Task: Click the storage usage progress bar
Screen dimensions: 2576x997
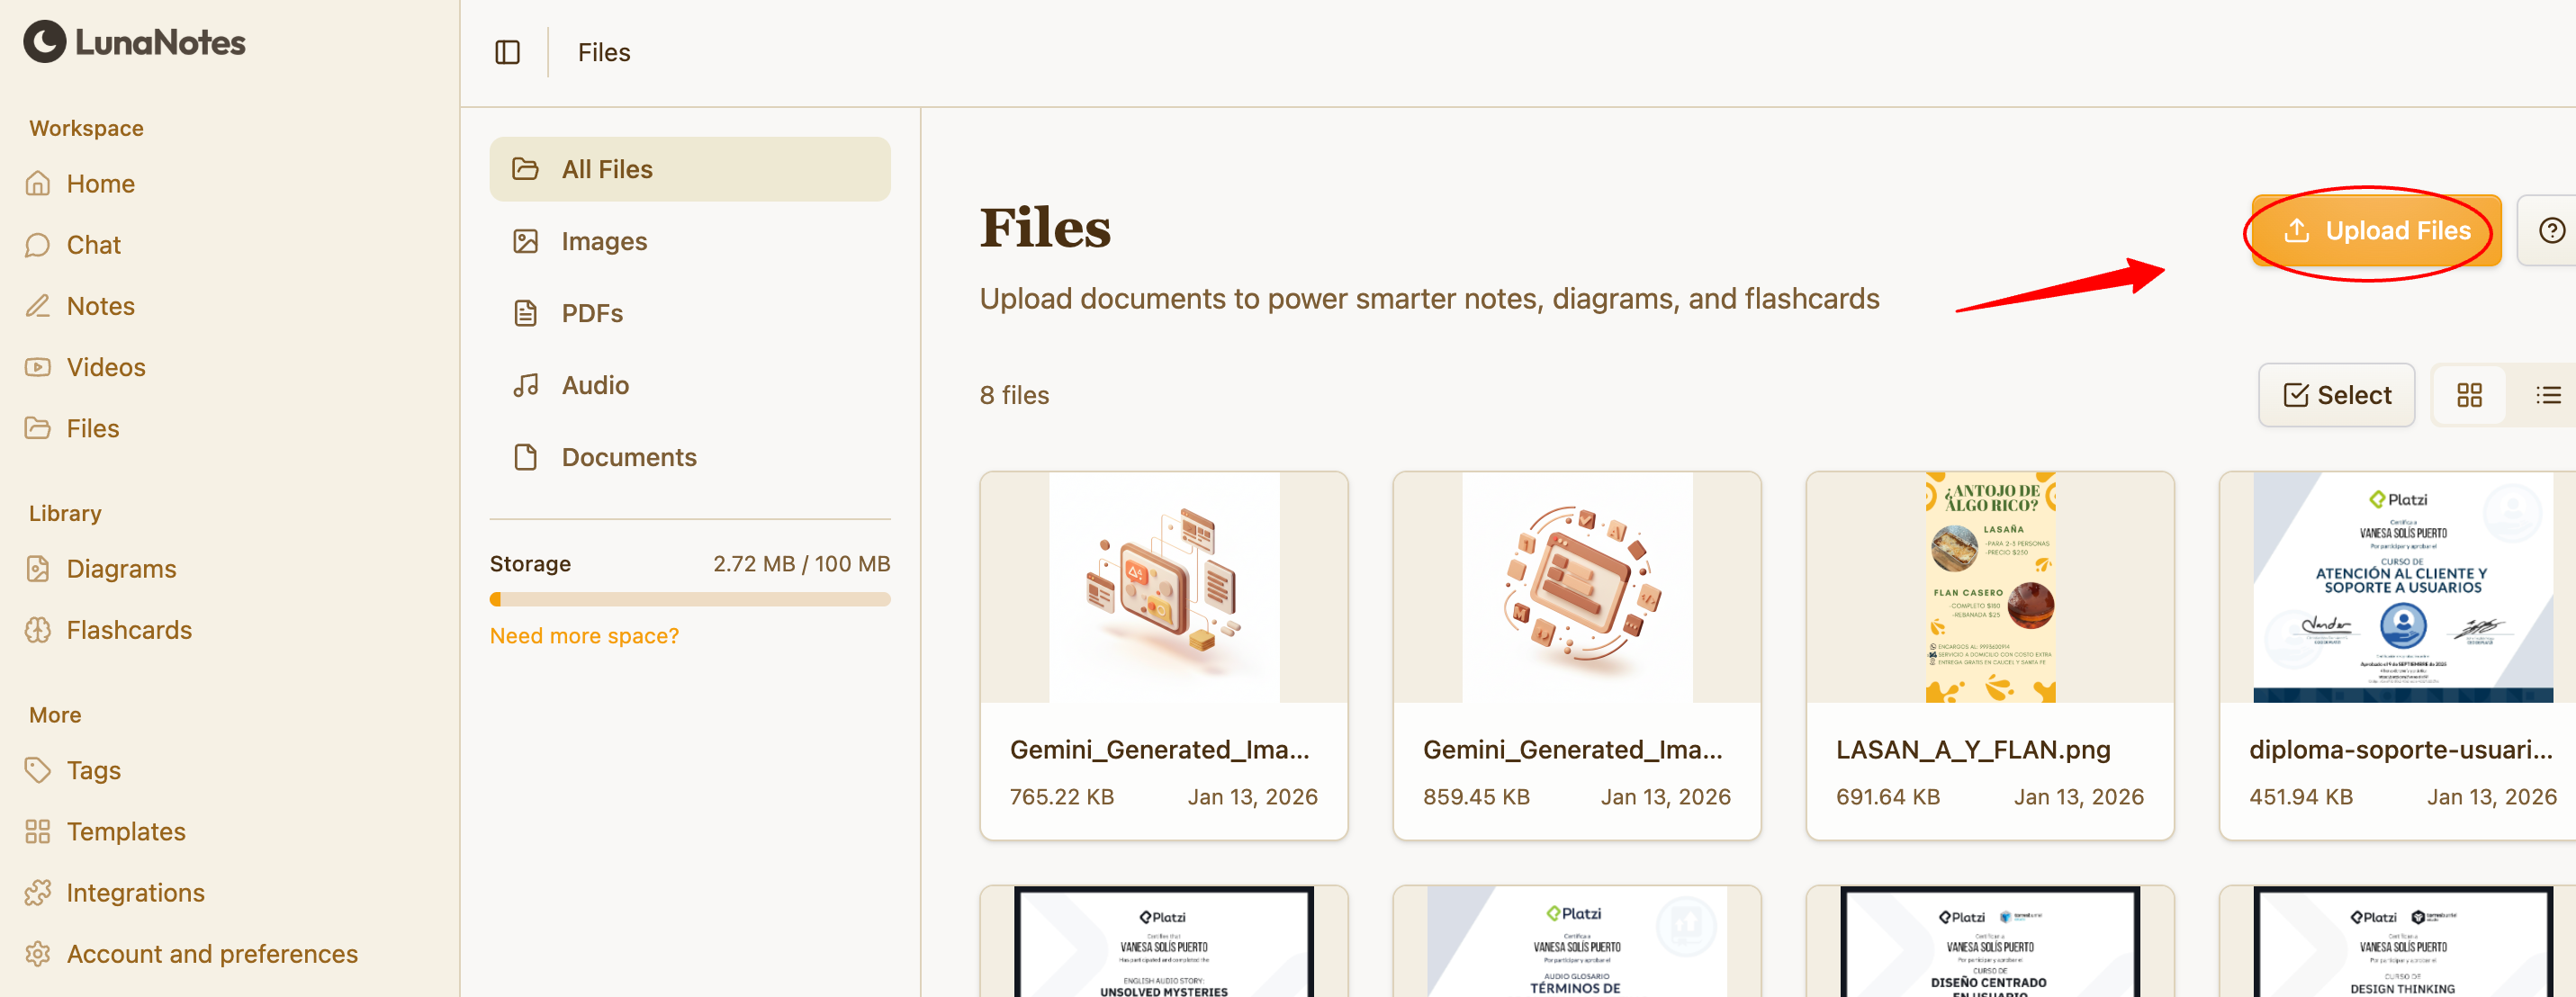Action: point(689,600)
